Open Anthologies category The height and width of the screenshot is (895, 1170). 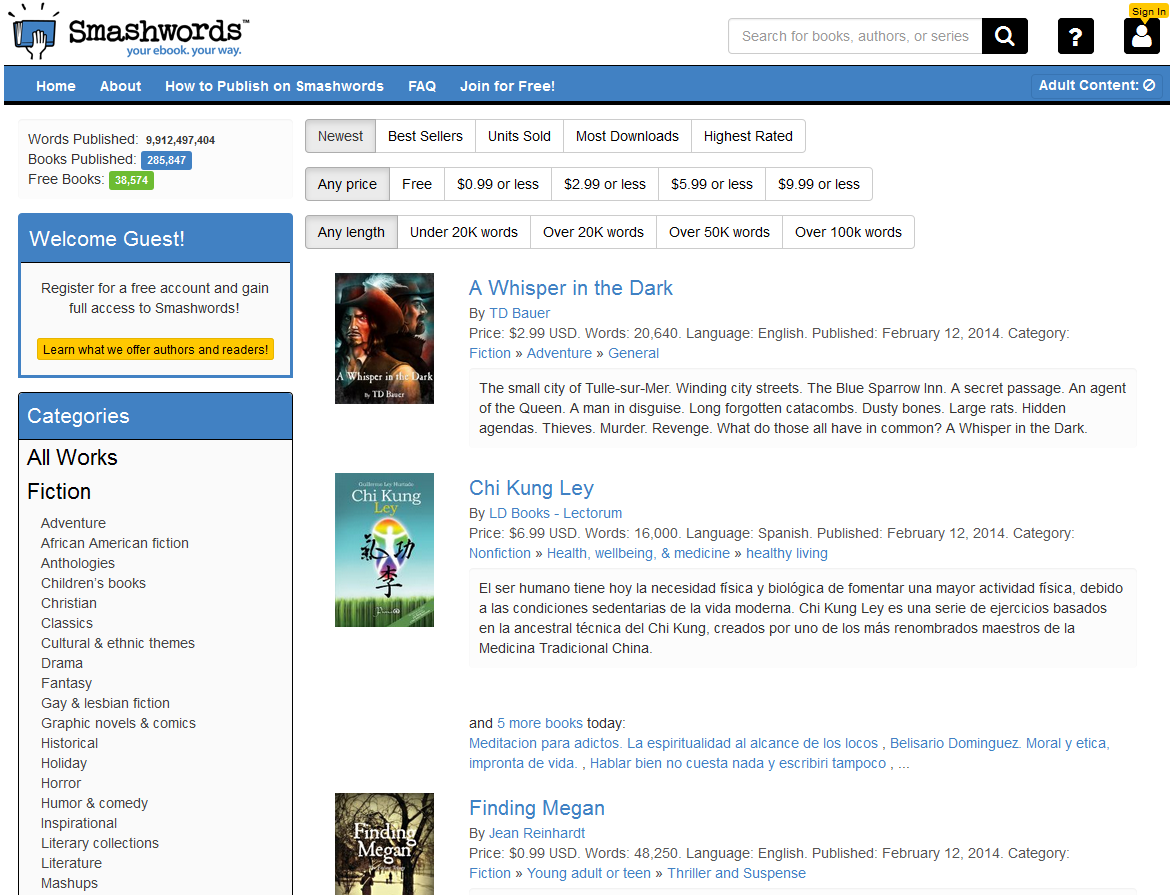[x=78, y=564]
